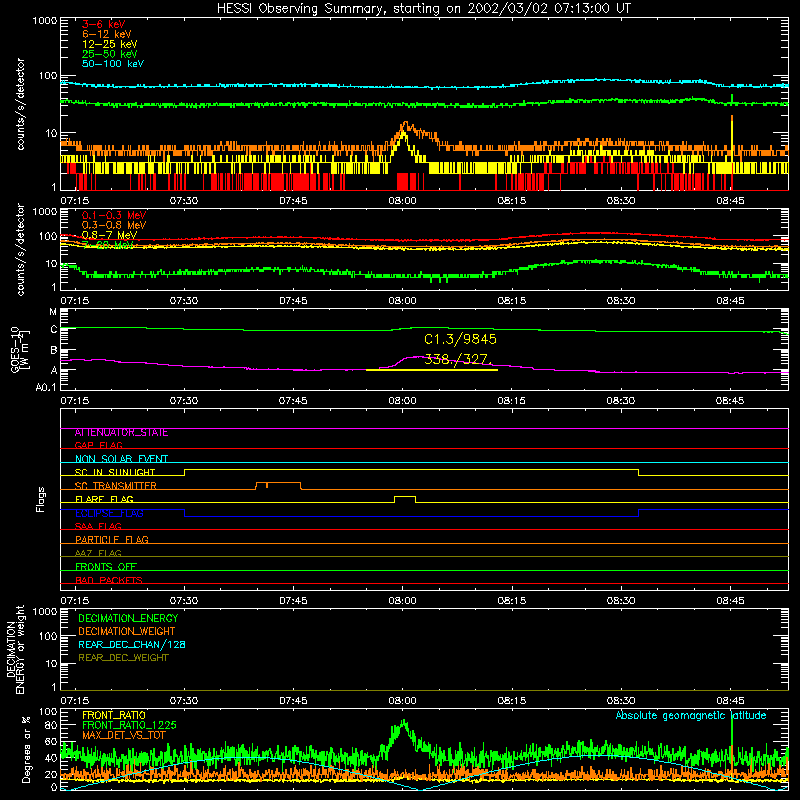This screenshot has height=800, width=800.
Task: Click the '0.1-0.3 MeV' legend label
Action: coord(114,215)
